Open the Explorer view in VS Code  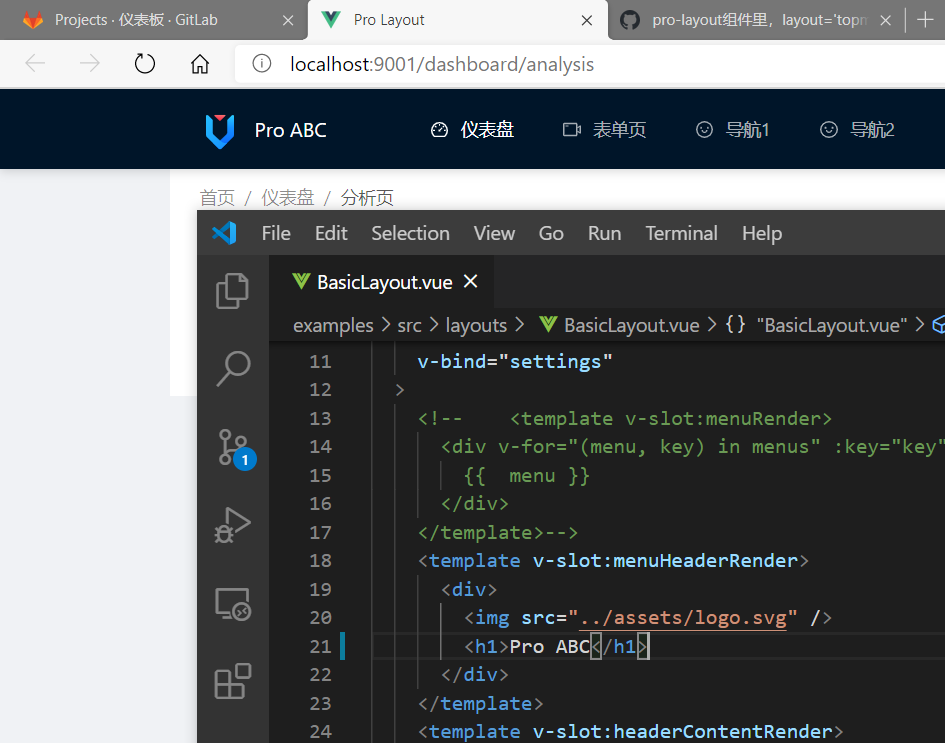[x=232, y=290]
